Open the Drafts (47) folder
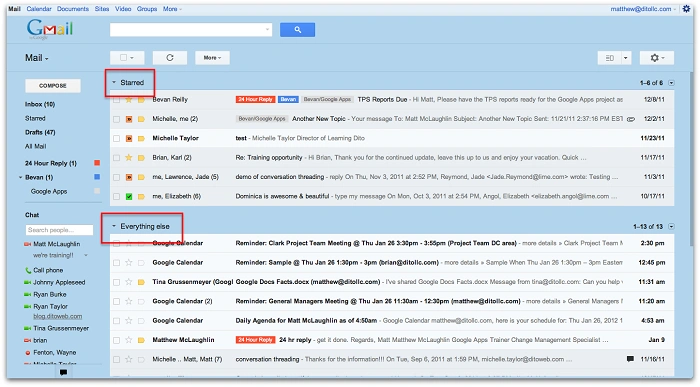Viewport: 700px width, 387px height. [40, 133]
